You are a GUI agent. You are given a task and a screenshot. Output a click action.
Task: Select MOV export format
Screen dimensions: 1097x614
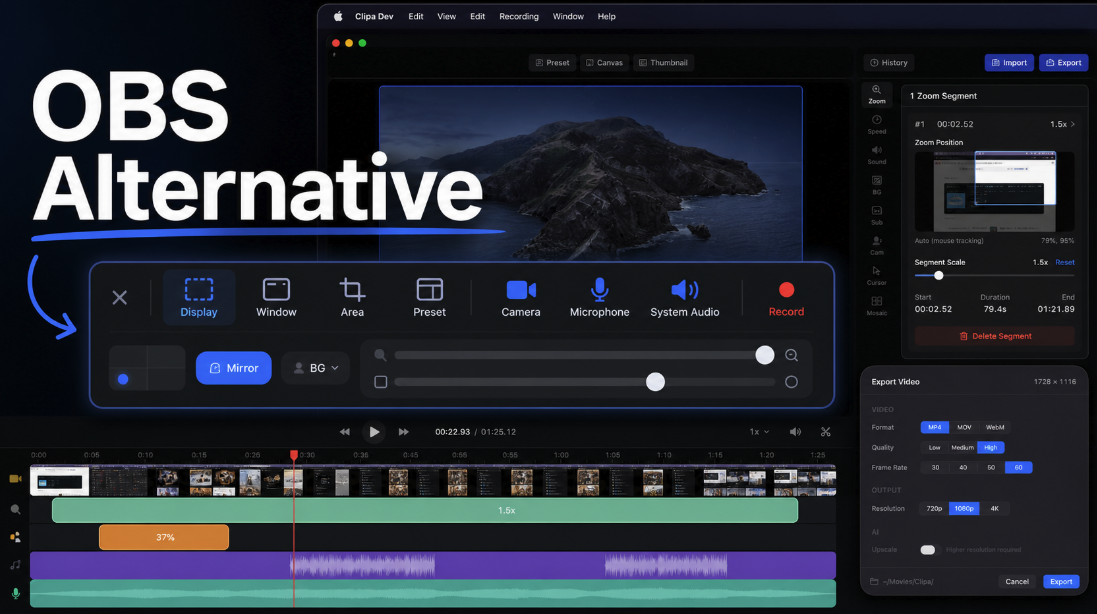point(964,427)
